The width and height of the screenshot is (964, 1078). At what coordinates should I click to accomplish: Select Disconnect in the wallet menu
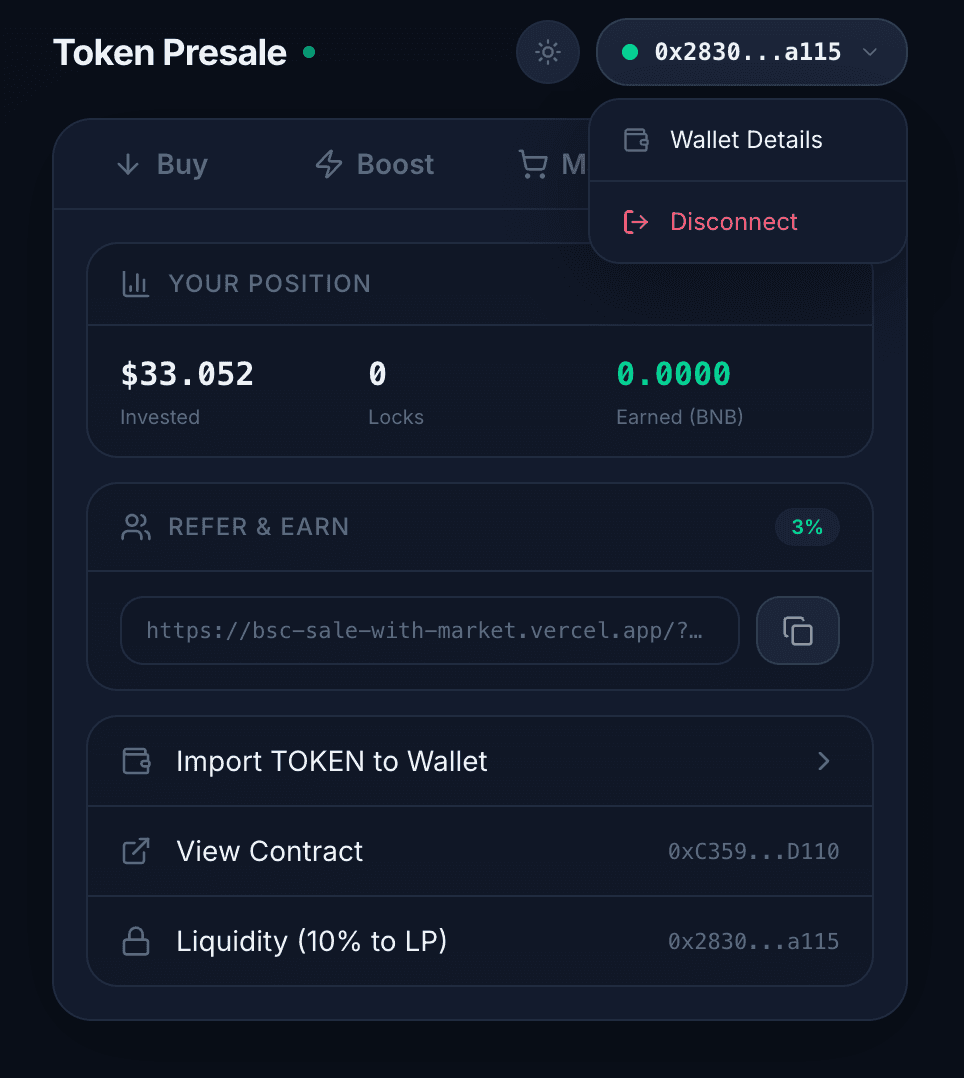click(733, 222)
